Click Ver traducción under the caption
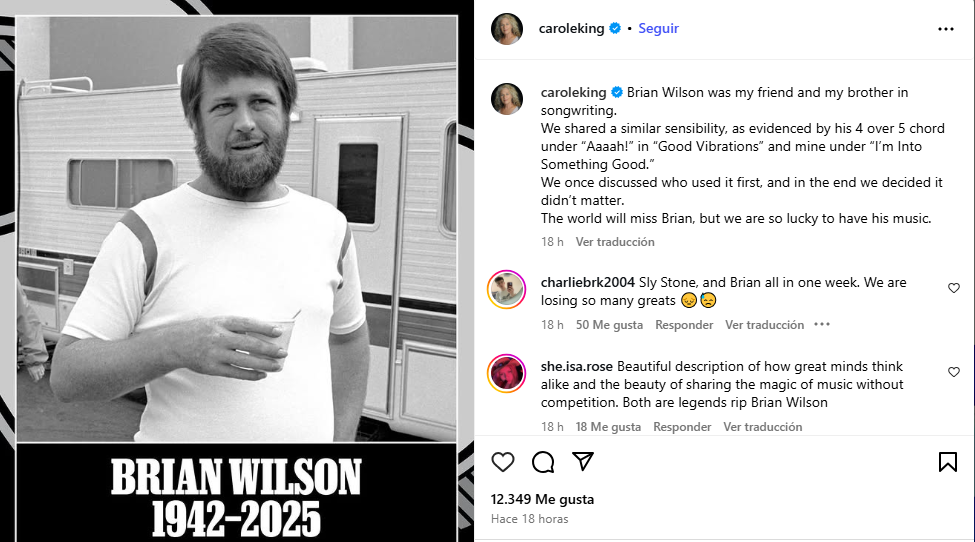This screenshot has width=975, height=542. [x=615, y=242]
